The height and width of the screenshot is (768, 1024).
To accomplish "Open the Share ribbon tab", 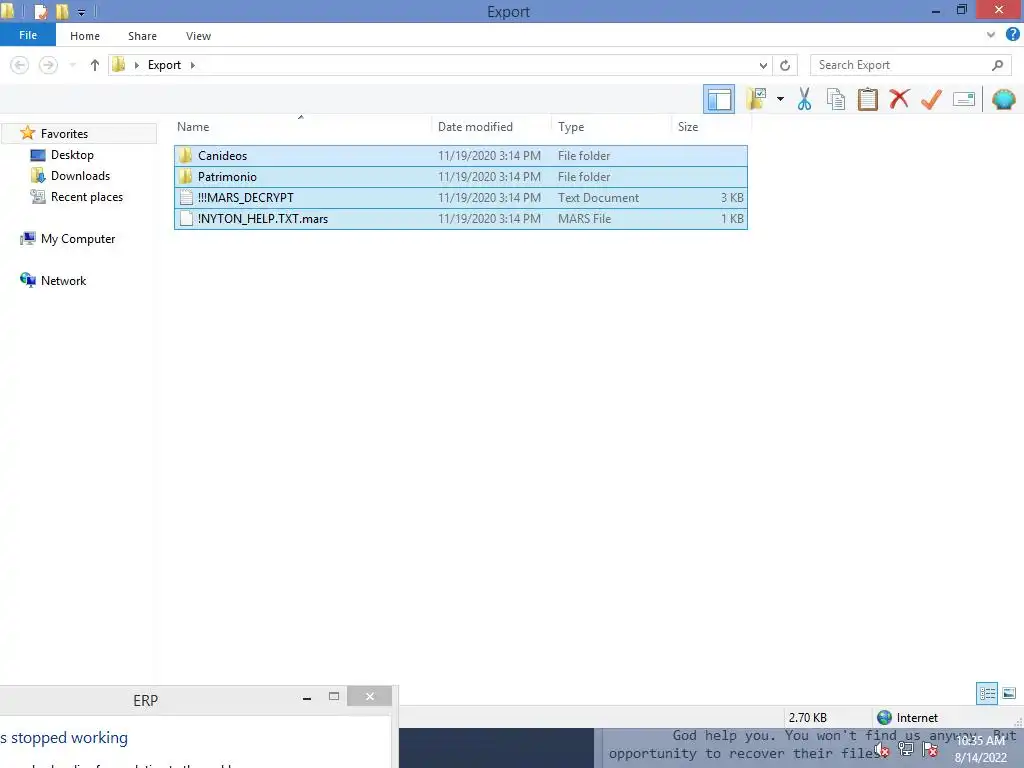I will click(142, 36).
